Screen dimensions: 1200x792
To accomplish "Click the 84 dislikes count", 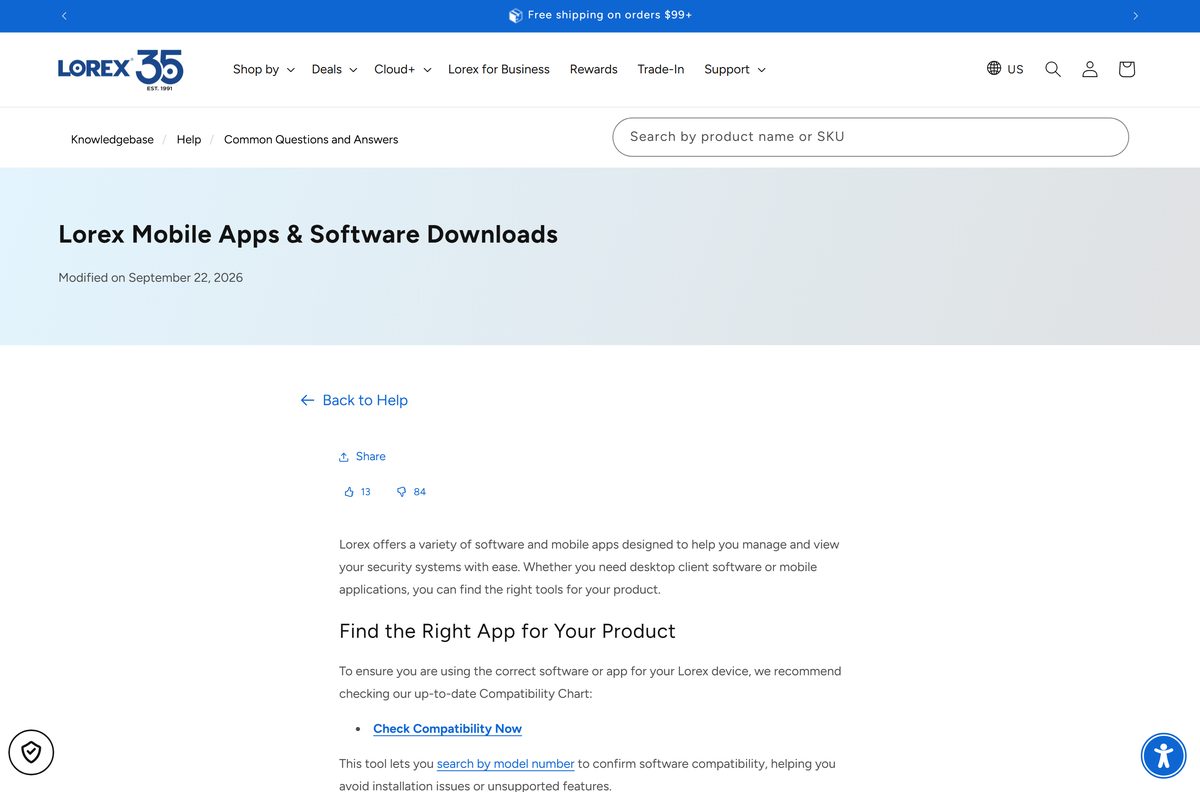I will pos(420,492).
